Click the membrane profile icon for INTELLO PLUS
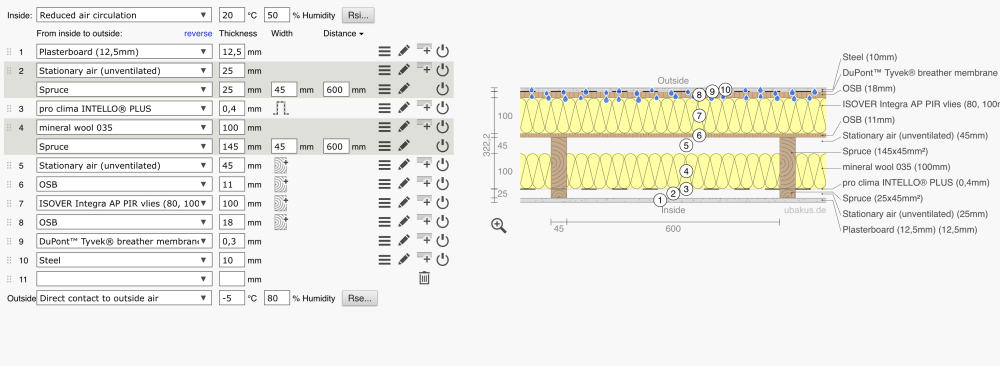Viewport: 1000px width, 366px height. (281, 108)
